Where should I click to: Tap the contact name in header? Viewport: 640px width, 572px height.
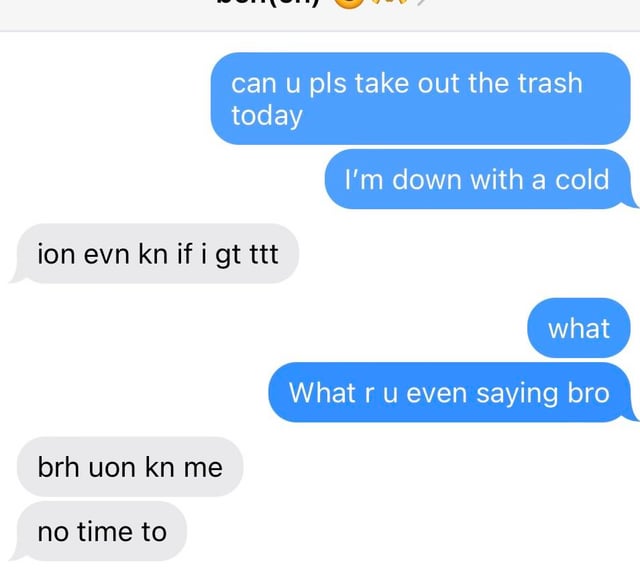[x=267, y=3]
